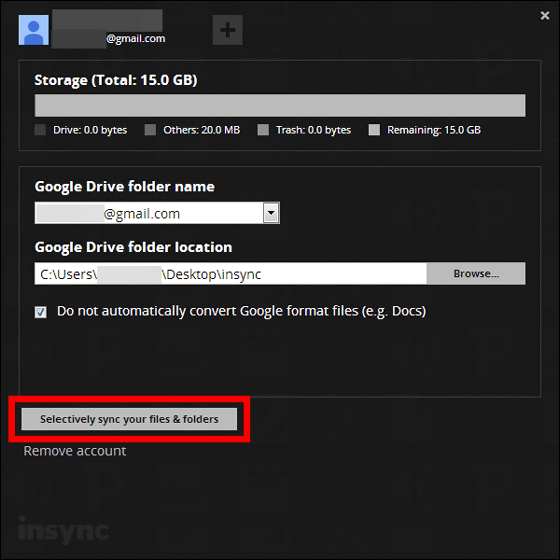Click the Trash legend color square

coord(263,130)
